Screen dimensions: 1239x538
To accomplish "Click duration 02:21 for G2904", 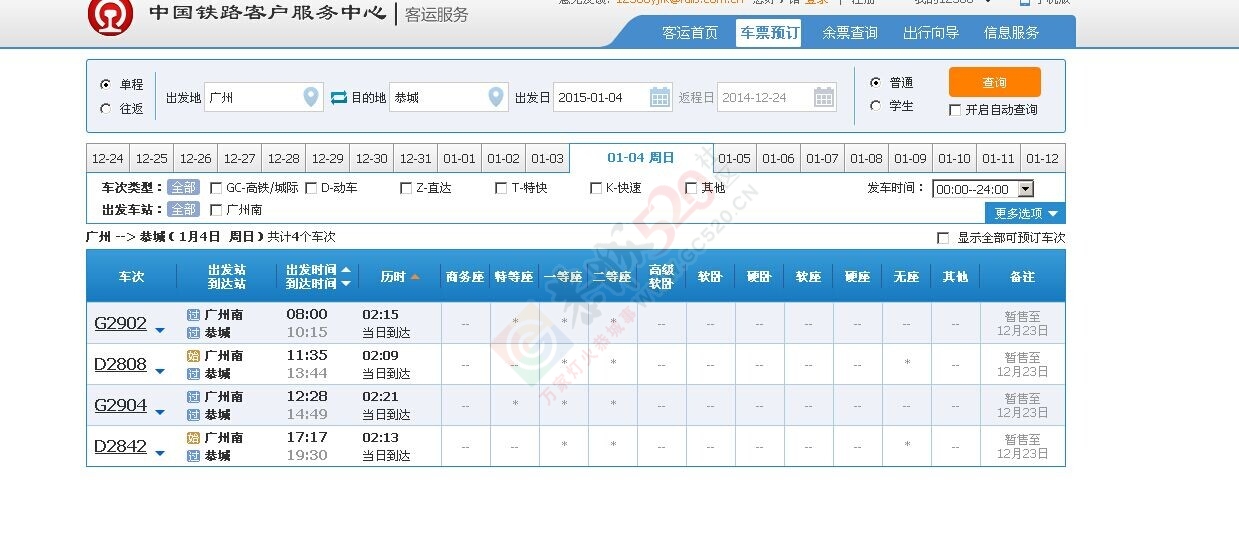I will [x=381, y=396].
